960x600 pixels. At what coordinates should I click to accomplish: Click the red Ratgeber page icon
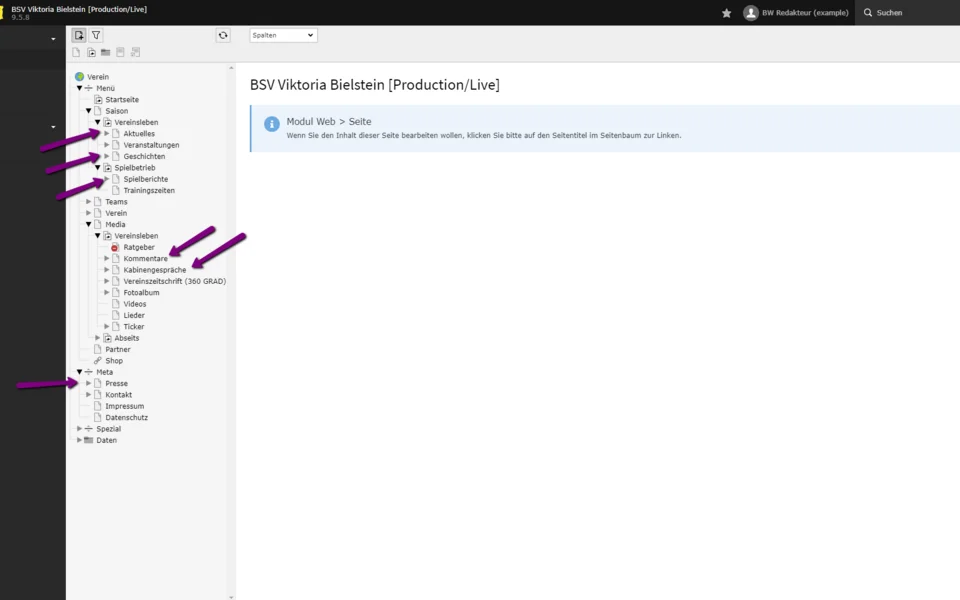pos(115,247)
